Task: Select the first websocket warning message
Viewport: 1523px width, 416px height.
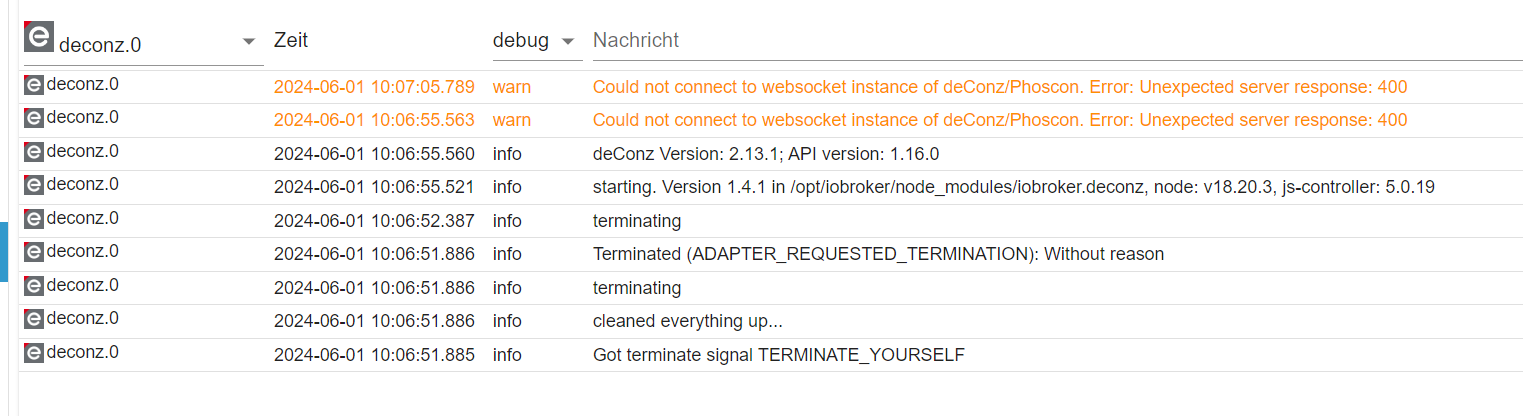Action: [x=1000, y=87]
